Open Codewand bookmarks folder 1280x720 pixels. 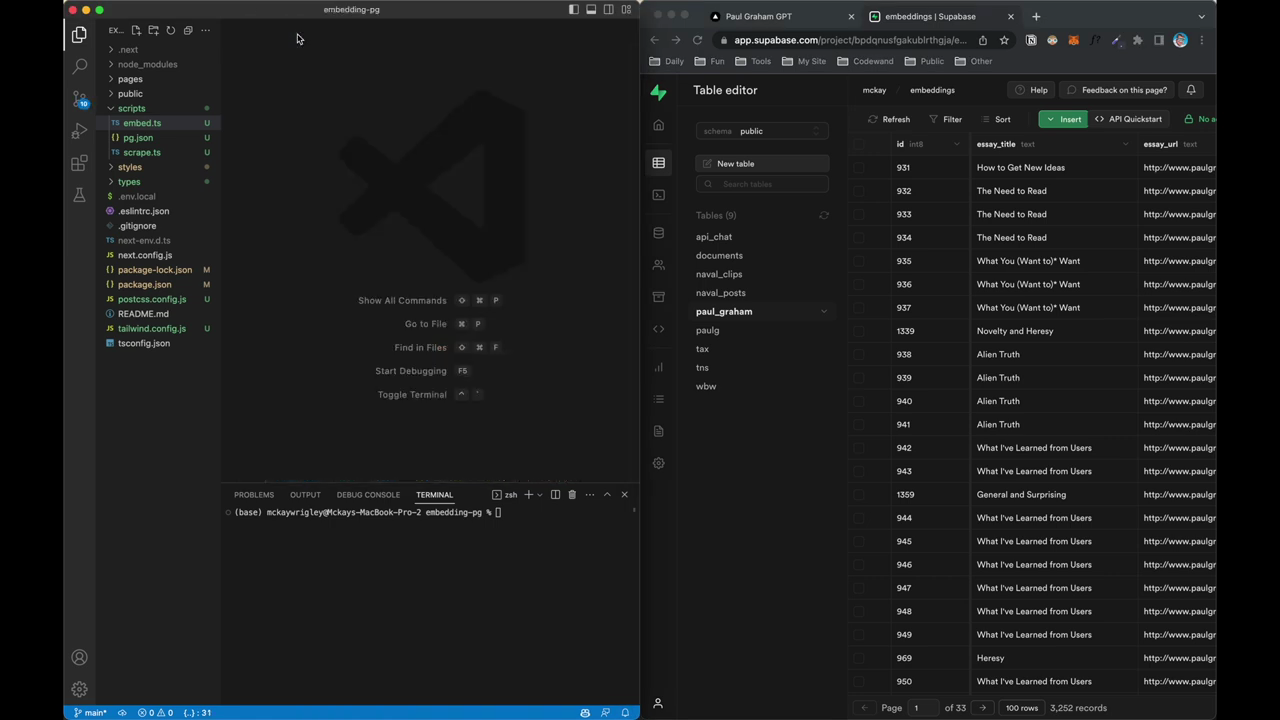pyautogui.click(x=865, y=61)
